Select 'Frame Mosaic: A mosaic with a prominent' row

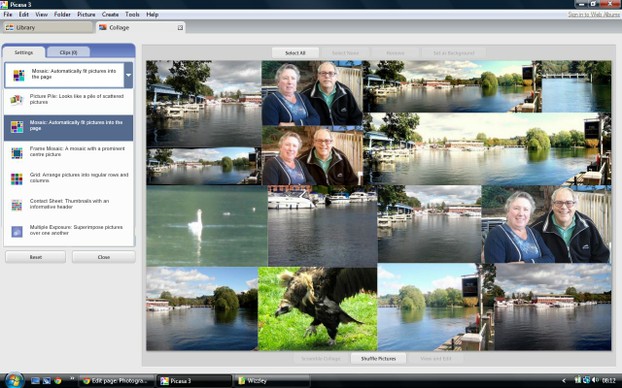(69, 152)
